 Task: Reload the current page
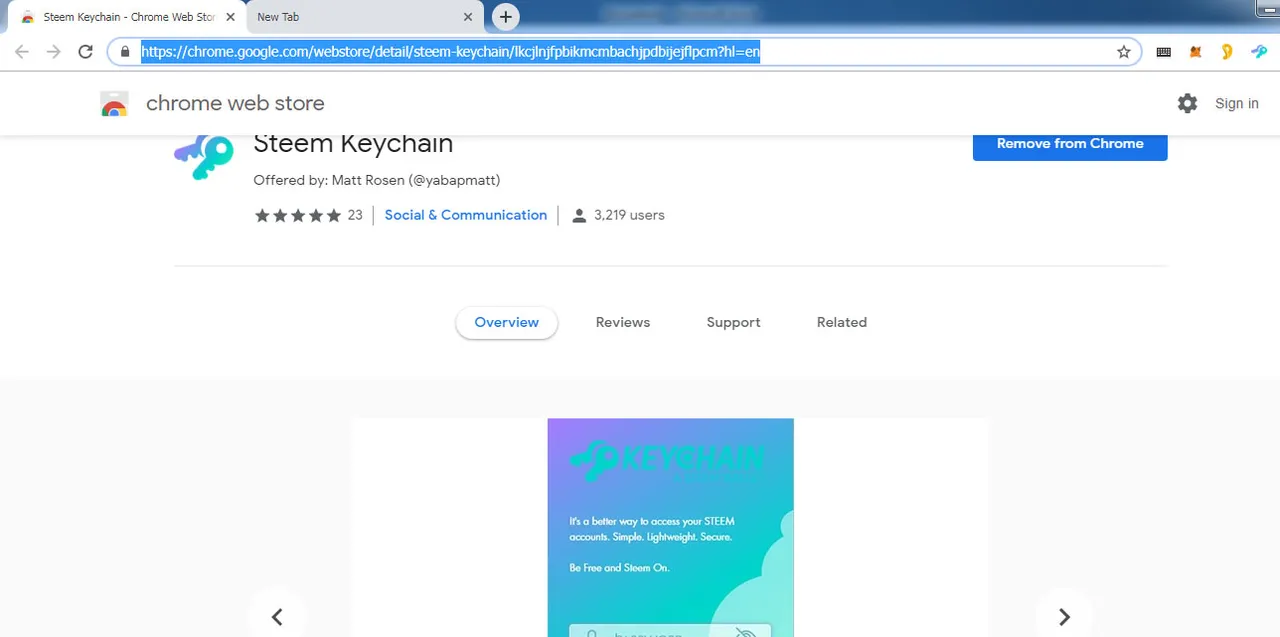tap(86, 52)
